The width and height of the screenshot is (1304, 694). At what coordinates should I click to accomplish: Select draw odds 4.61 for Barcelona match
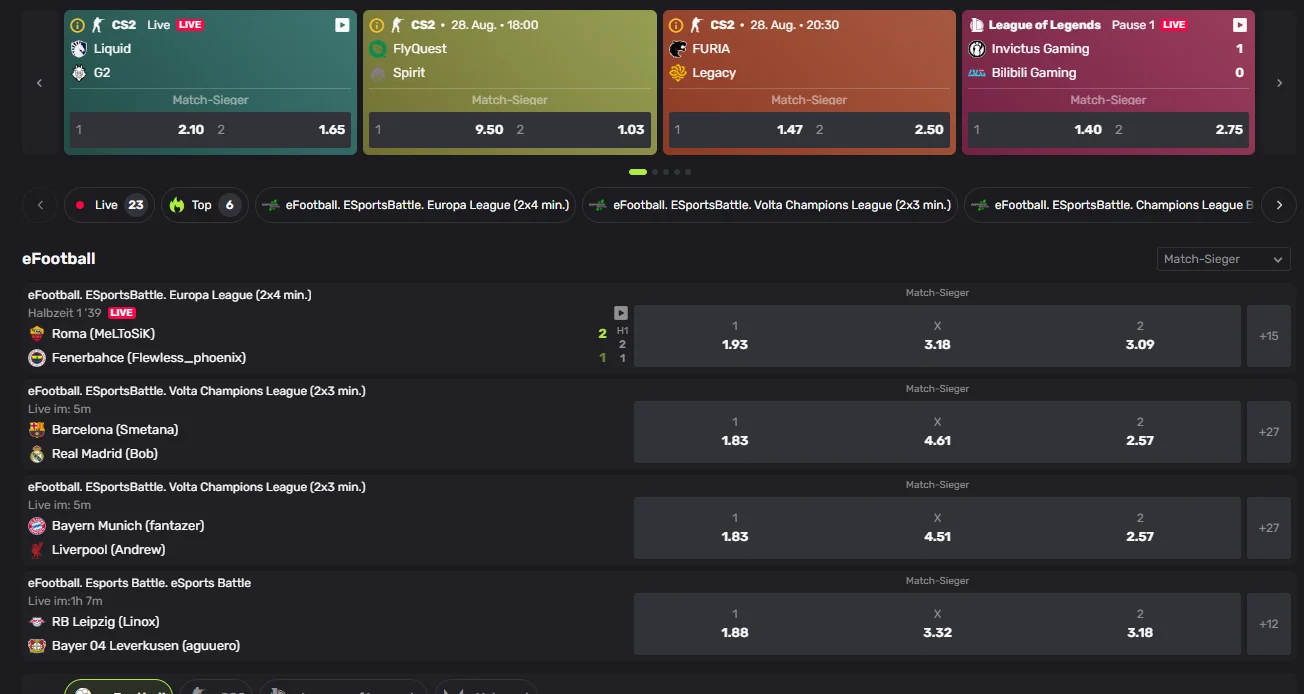click(x=937, y=432)
